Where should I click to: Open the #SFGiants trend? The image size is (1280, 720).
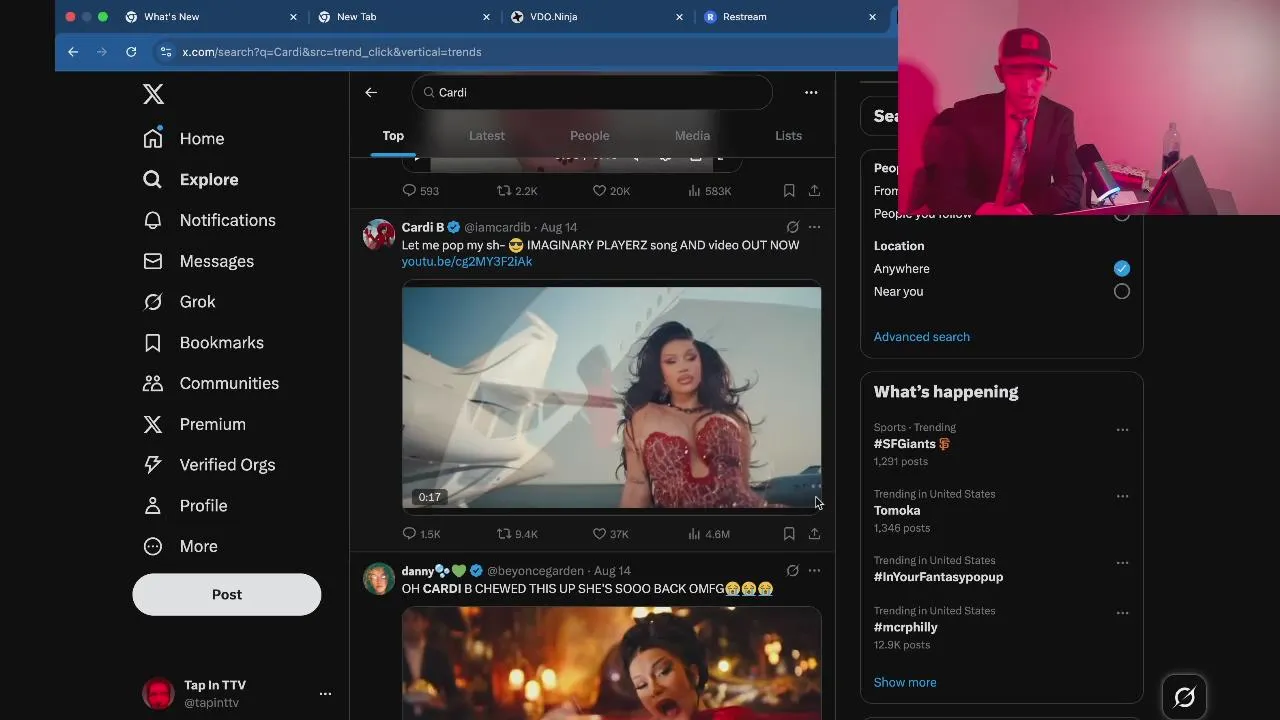point(912,444)
